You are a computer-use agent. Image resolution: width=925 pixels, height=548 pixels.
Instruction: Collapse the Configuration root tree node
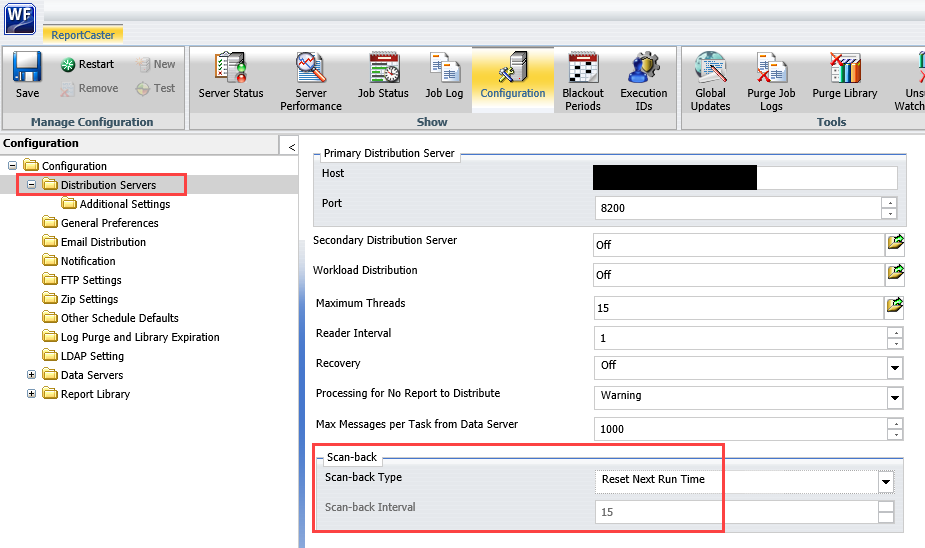[x=12, y=166]
